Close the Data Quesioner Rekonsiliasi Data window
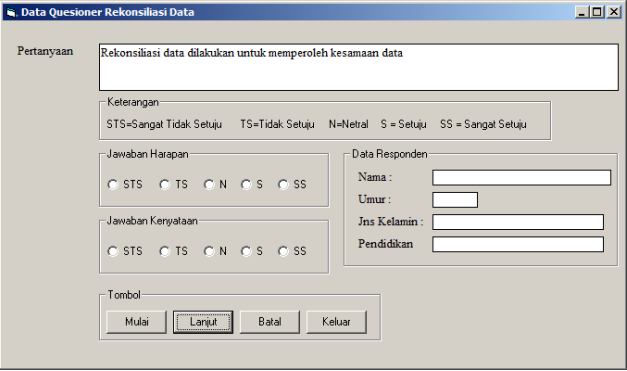This screenshot has width=627, height=371. click(613, 12)
